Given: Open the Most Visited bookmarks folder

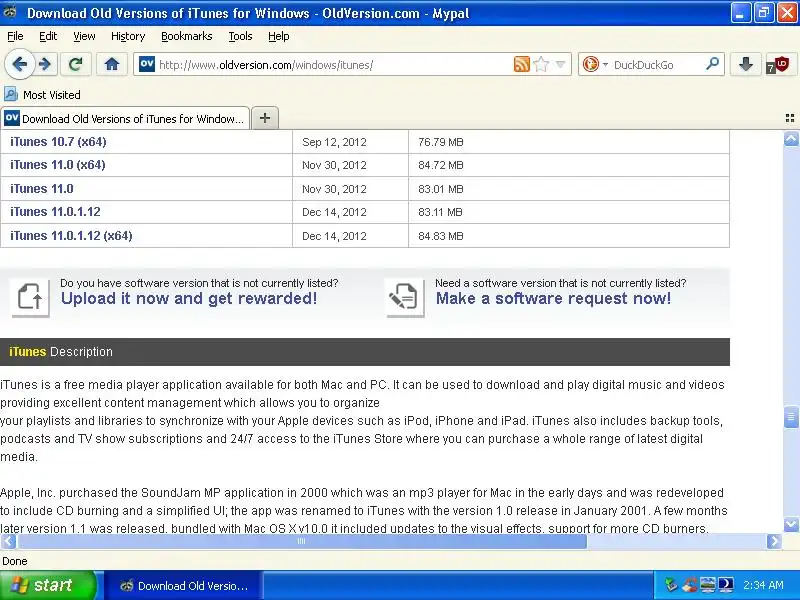Looking at the screenshot, I should click(42, 94).
